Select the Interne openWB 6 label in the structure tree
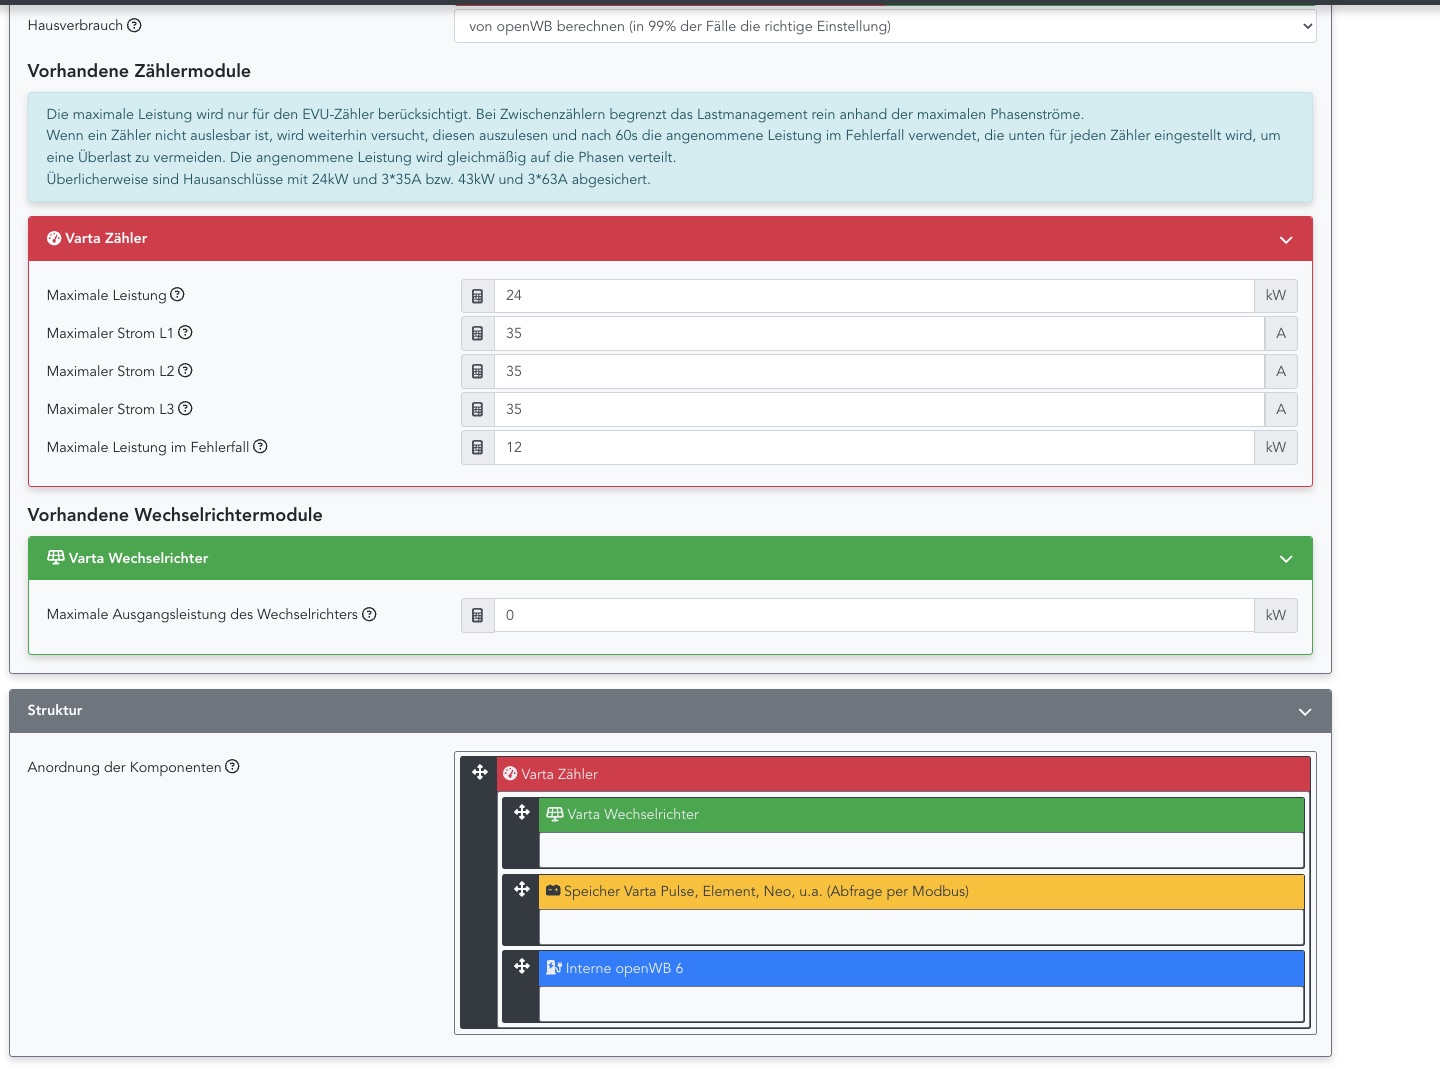 click(x=624, y=968)
